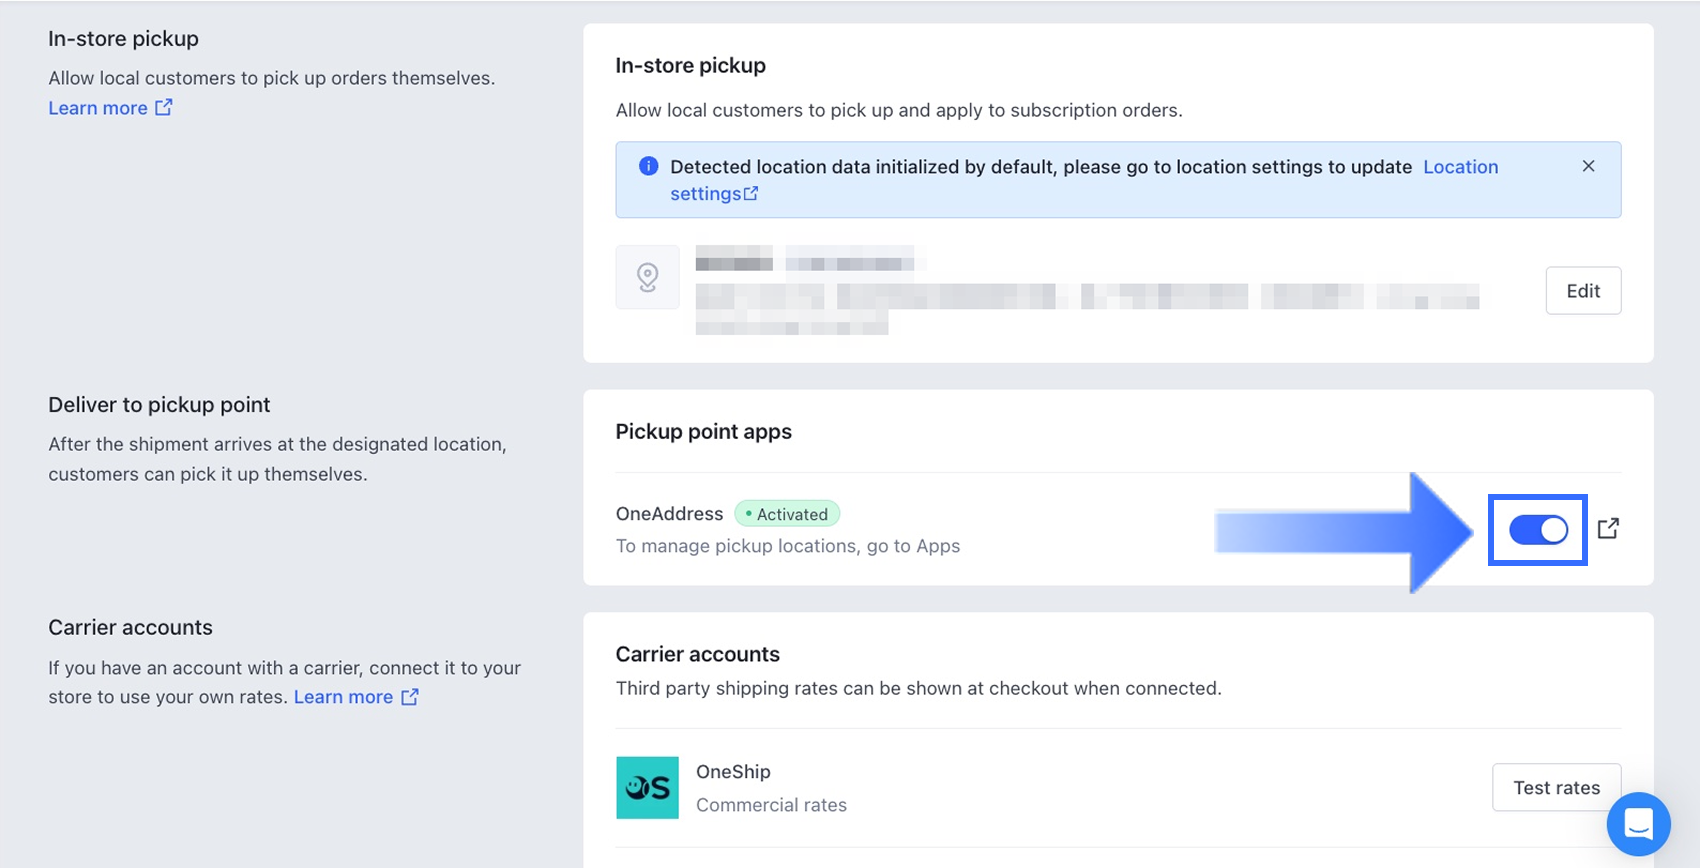
Task: Click the blue info icon in banner
Action: coord(648,166)
